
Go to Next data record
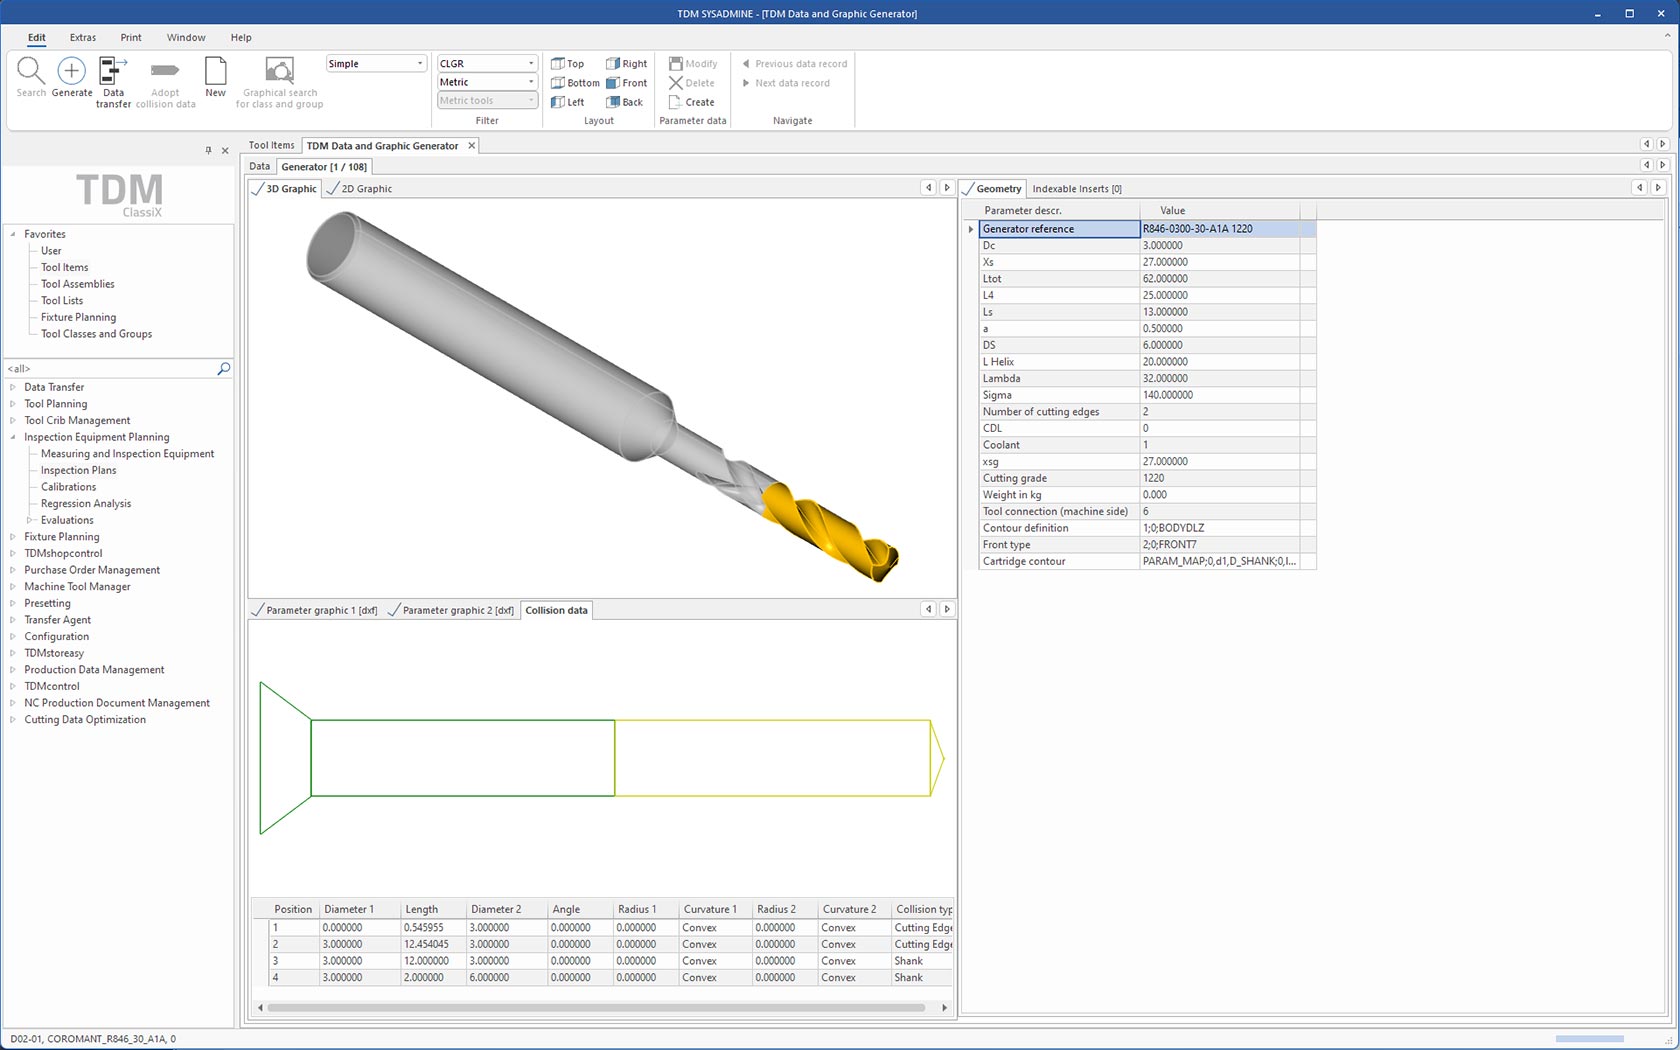[x=786, y=83]
